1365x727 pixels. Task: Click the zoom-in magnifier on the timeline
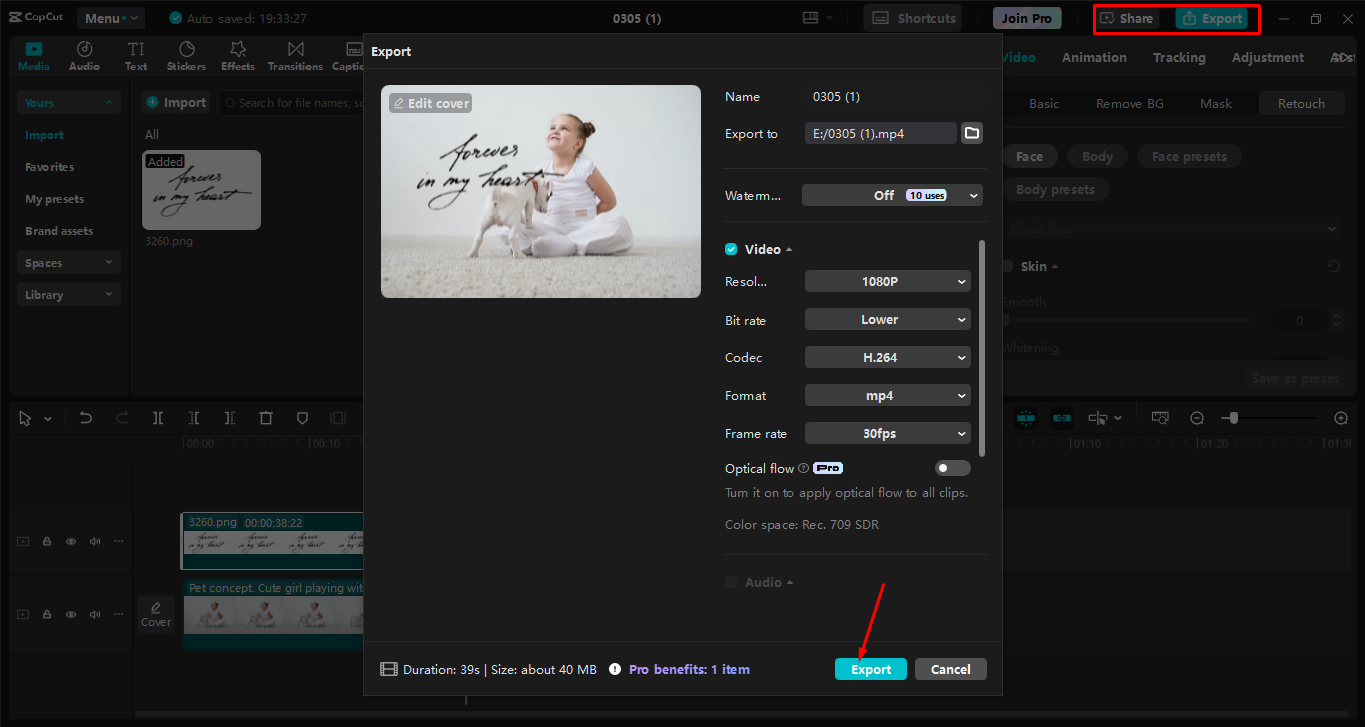[x=1341, y=417]
